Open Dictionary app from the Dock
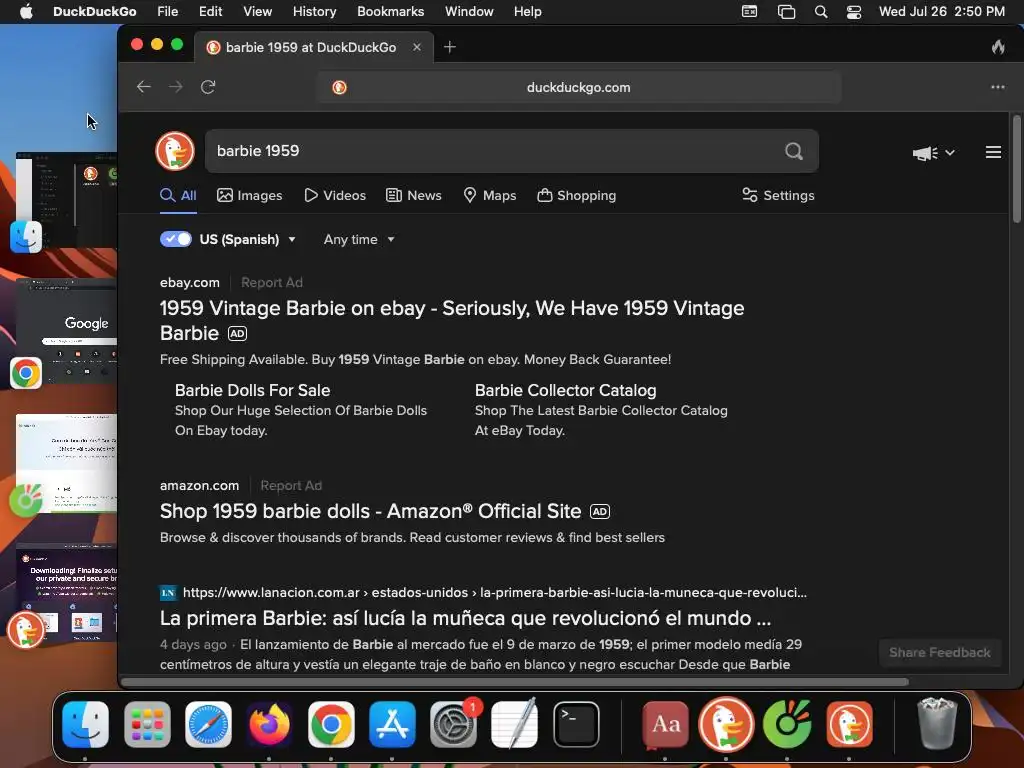Screen dimensions: 1024x768 665,724
